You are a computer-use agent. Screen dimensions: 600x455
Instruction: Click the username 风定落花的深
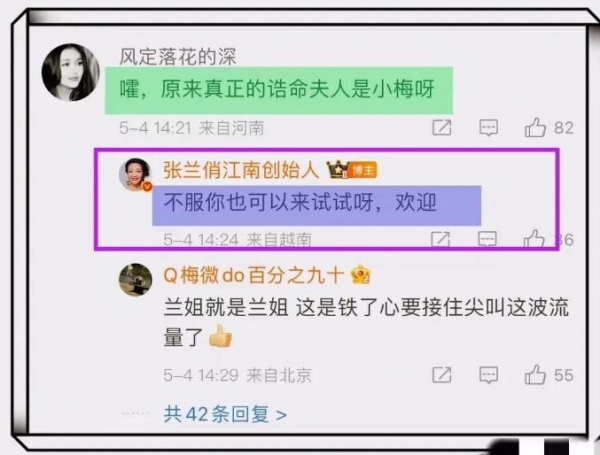(178, 57)
